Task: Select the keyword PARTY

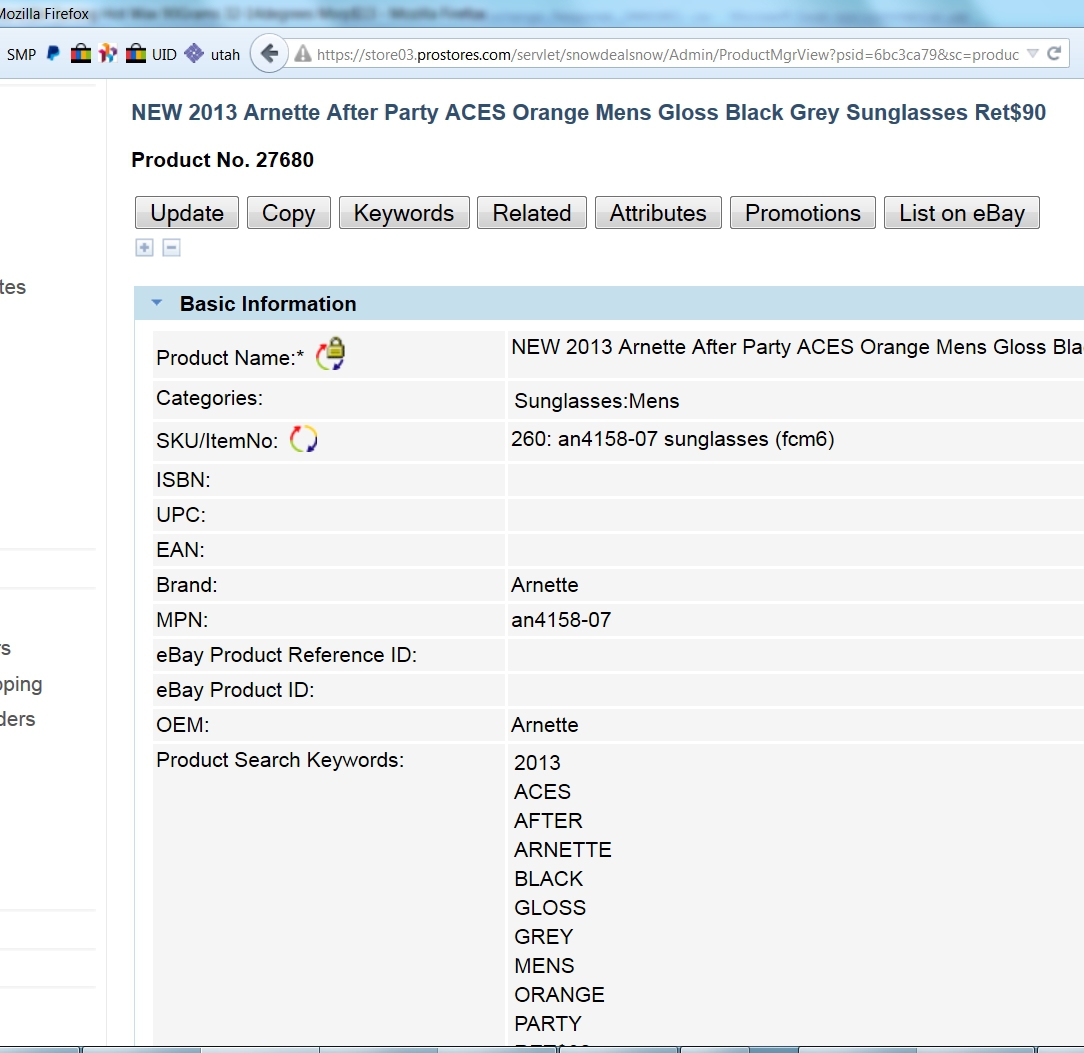Action: (548, 1024)
